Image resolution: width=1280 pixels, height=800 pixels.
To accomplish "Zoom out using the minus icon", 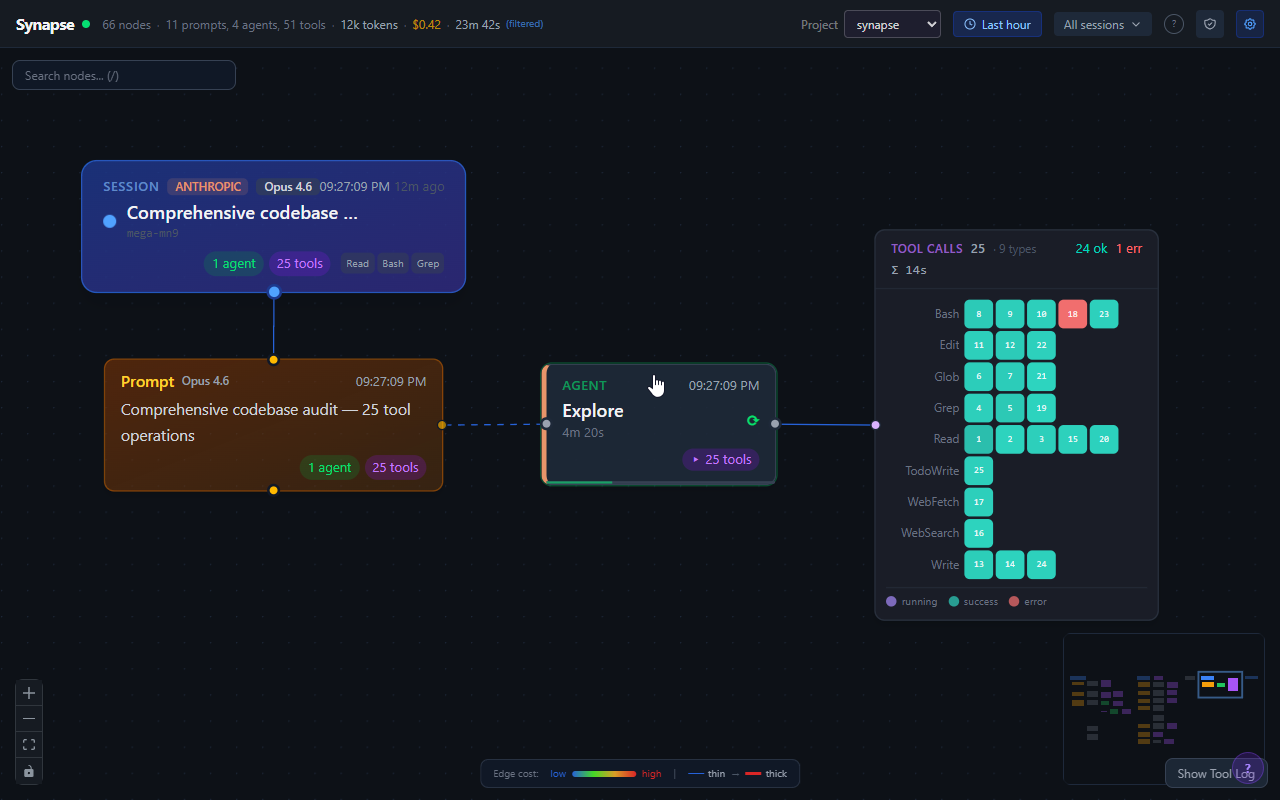I will pos(28,718).
